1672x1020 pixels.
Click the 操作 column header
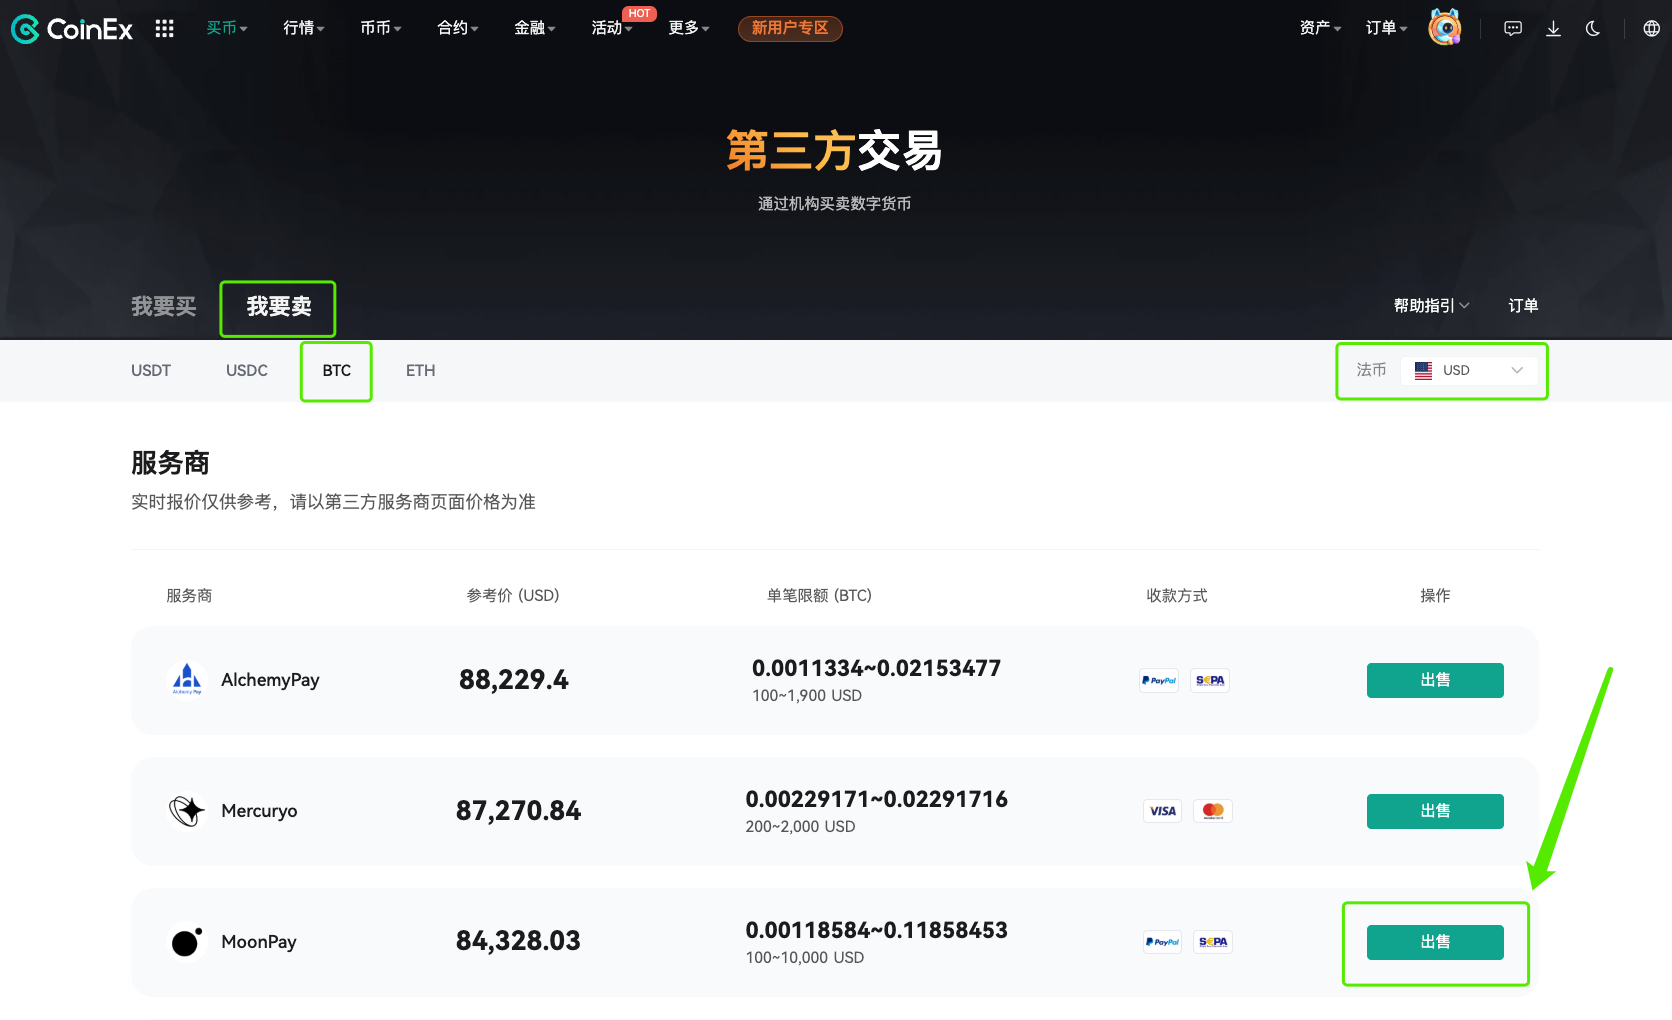click(x=1435, y=596)
